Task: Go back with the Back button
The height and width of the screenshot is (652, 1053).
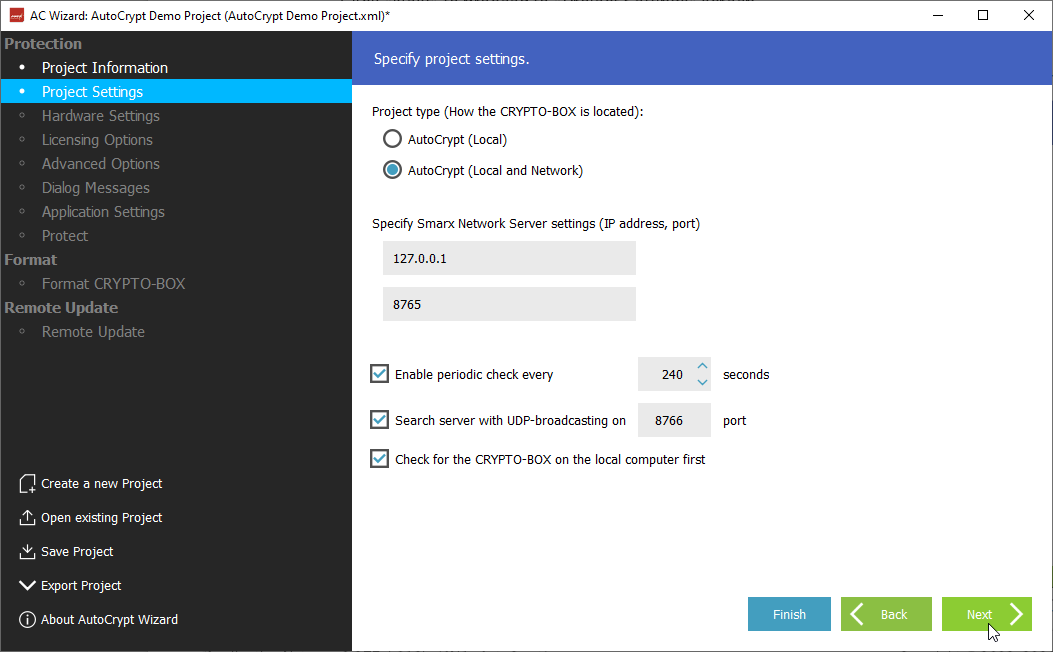Action: (886, 614)
